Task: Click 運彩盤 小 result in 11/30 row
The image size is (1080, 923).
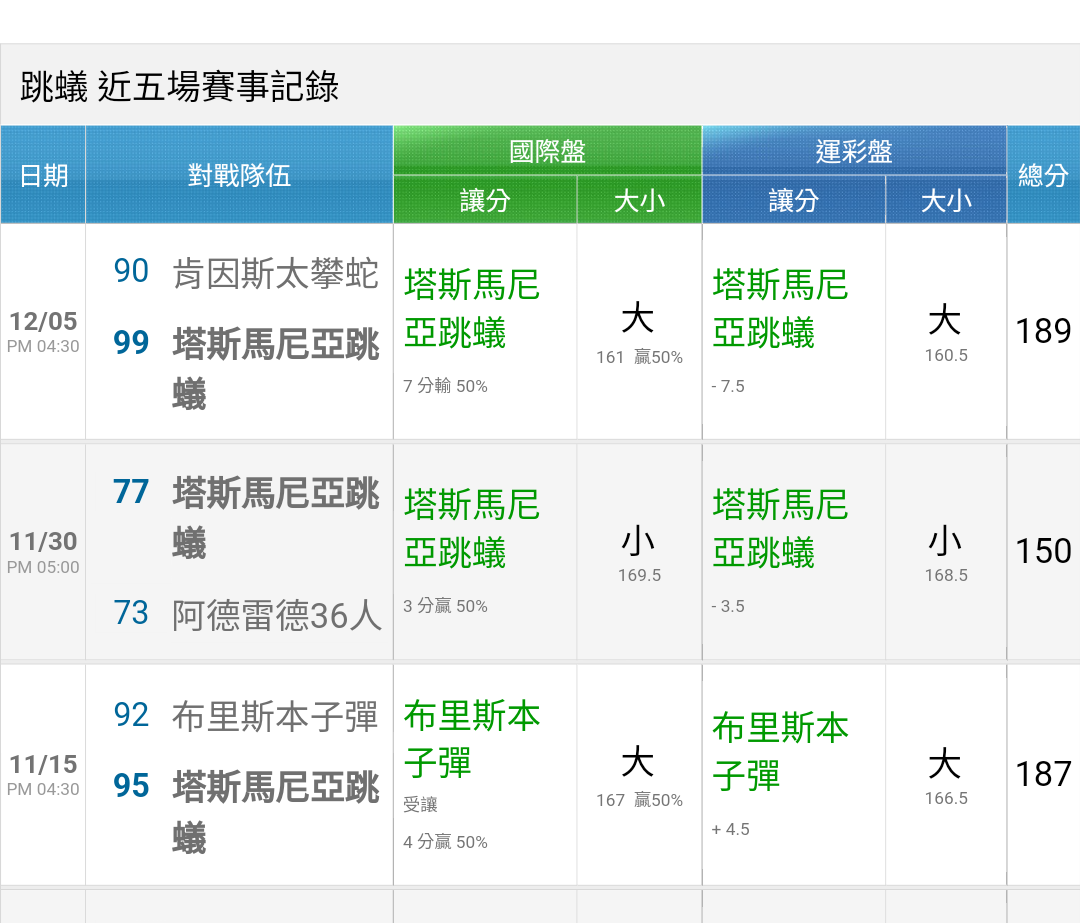Action: [x=945, y=541]
